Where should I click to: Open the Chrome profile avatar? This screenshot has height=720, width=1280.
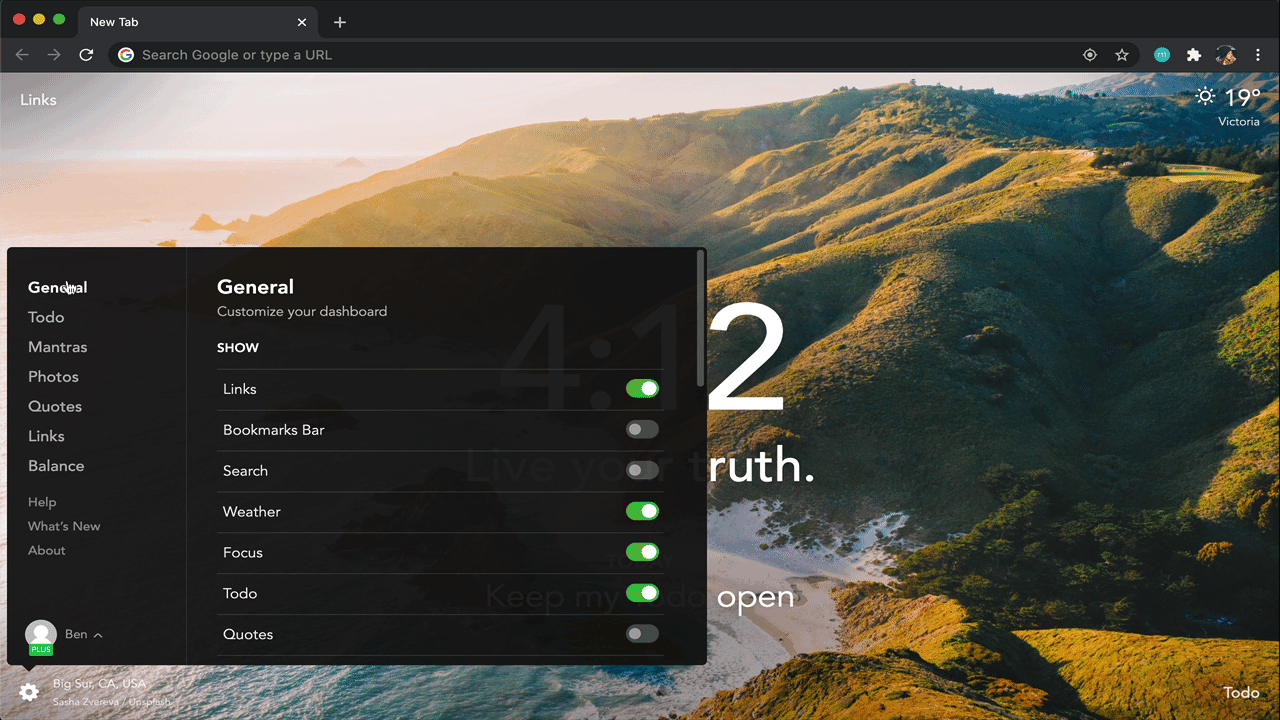click(1226, 55)
